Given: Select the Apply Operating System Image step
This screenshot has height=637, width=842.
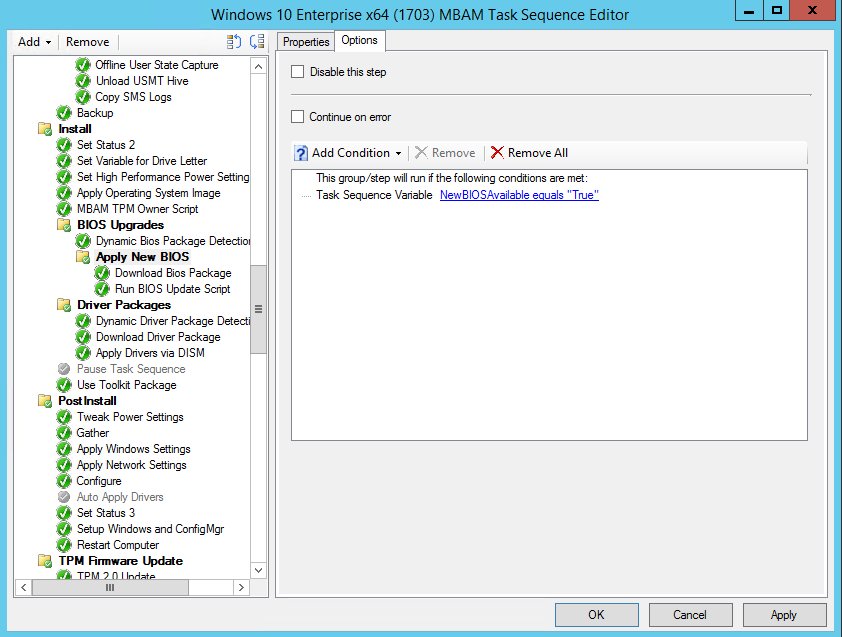Looking at the screenshot, I should point(148,193).
